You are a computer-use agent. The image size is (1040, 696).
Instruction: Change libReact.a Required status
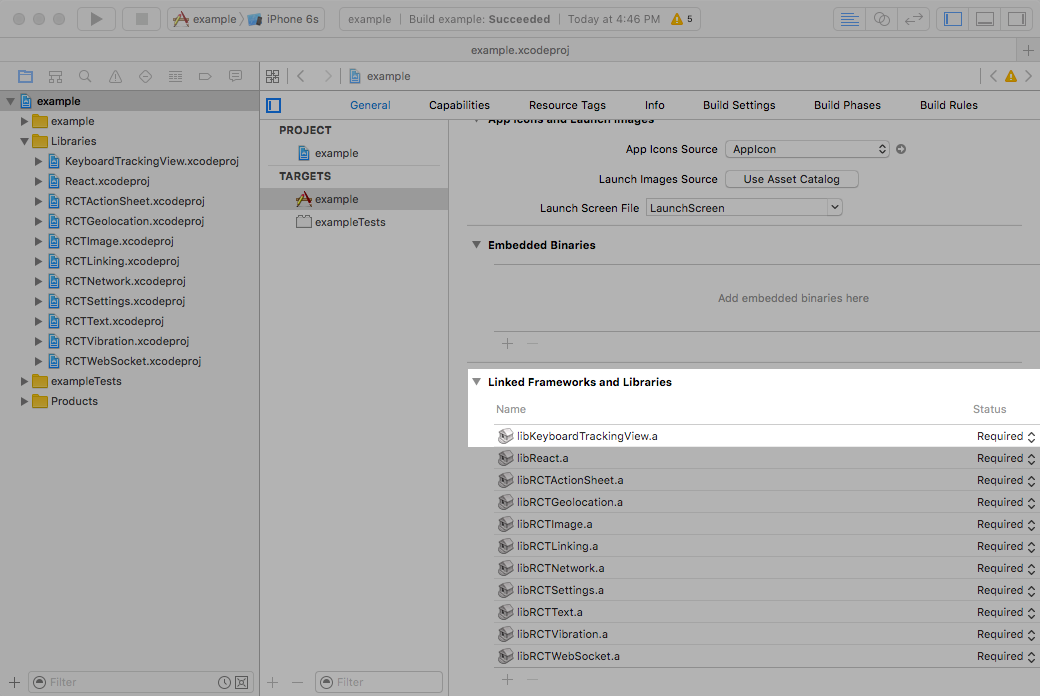point(1006,458)
